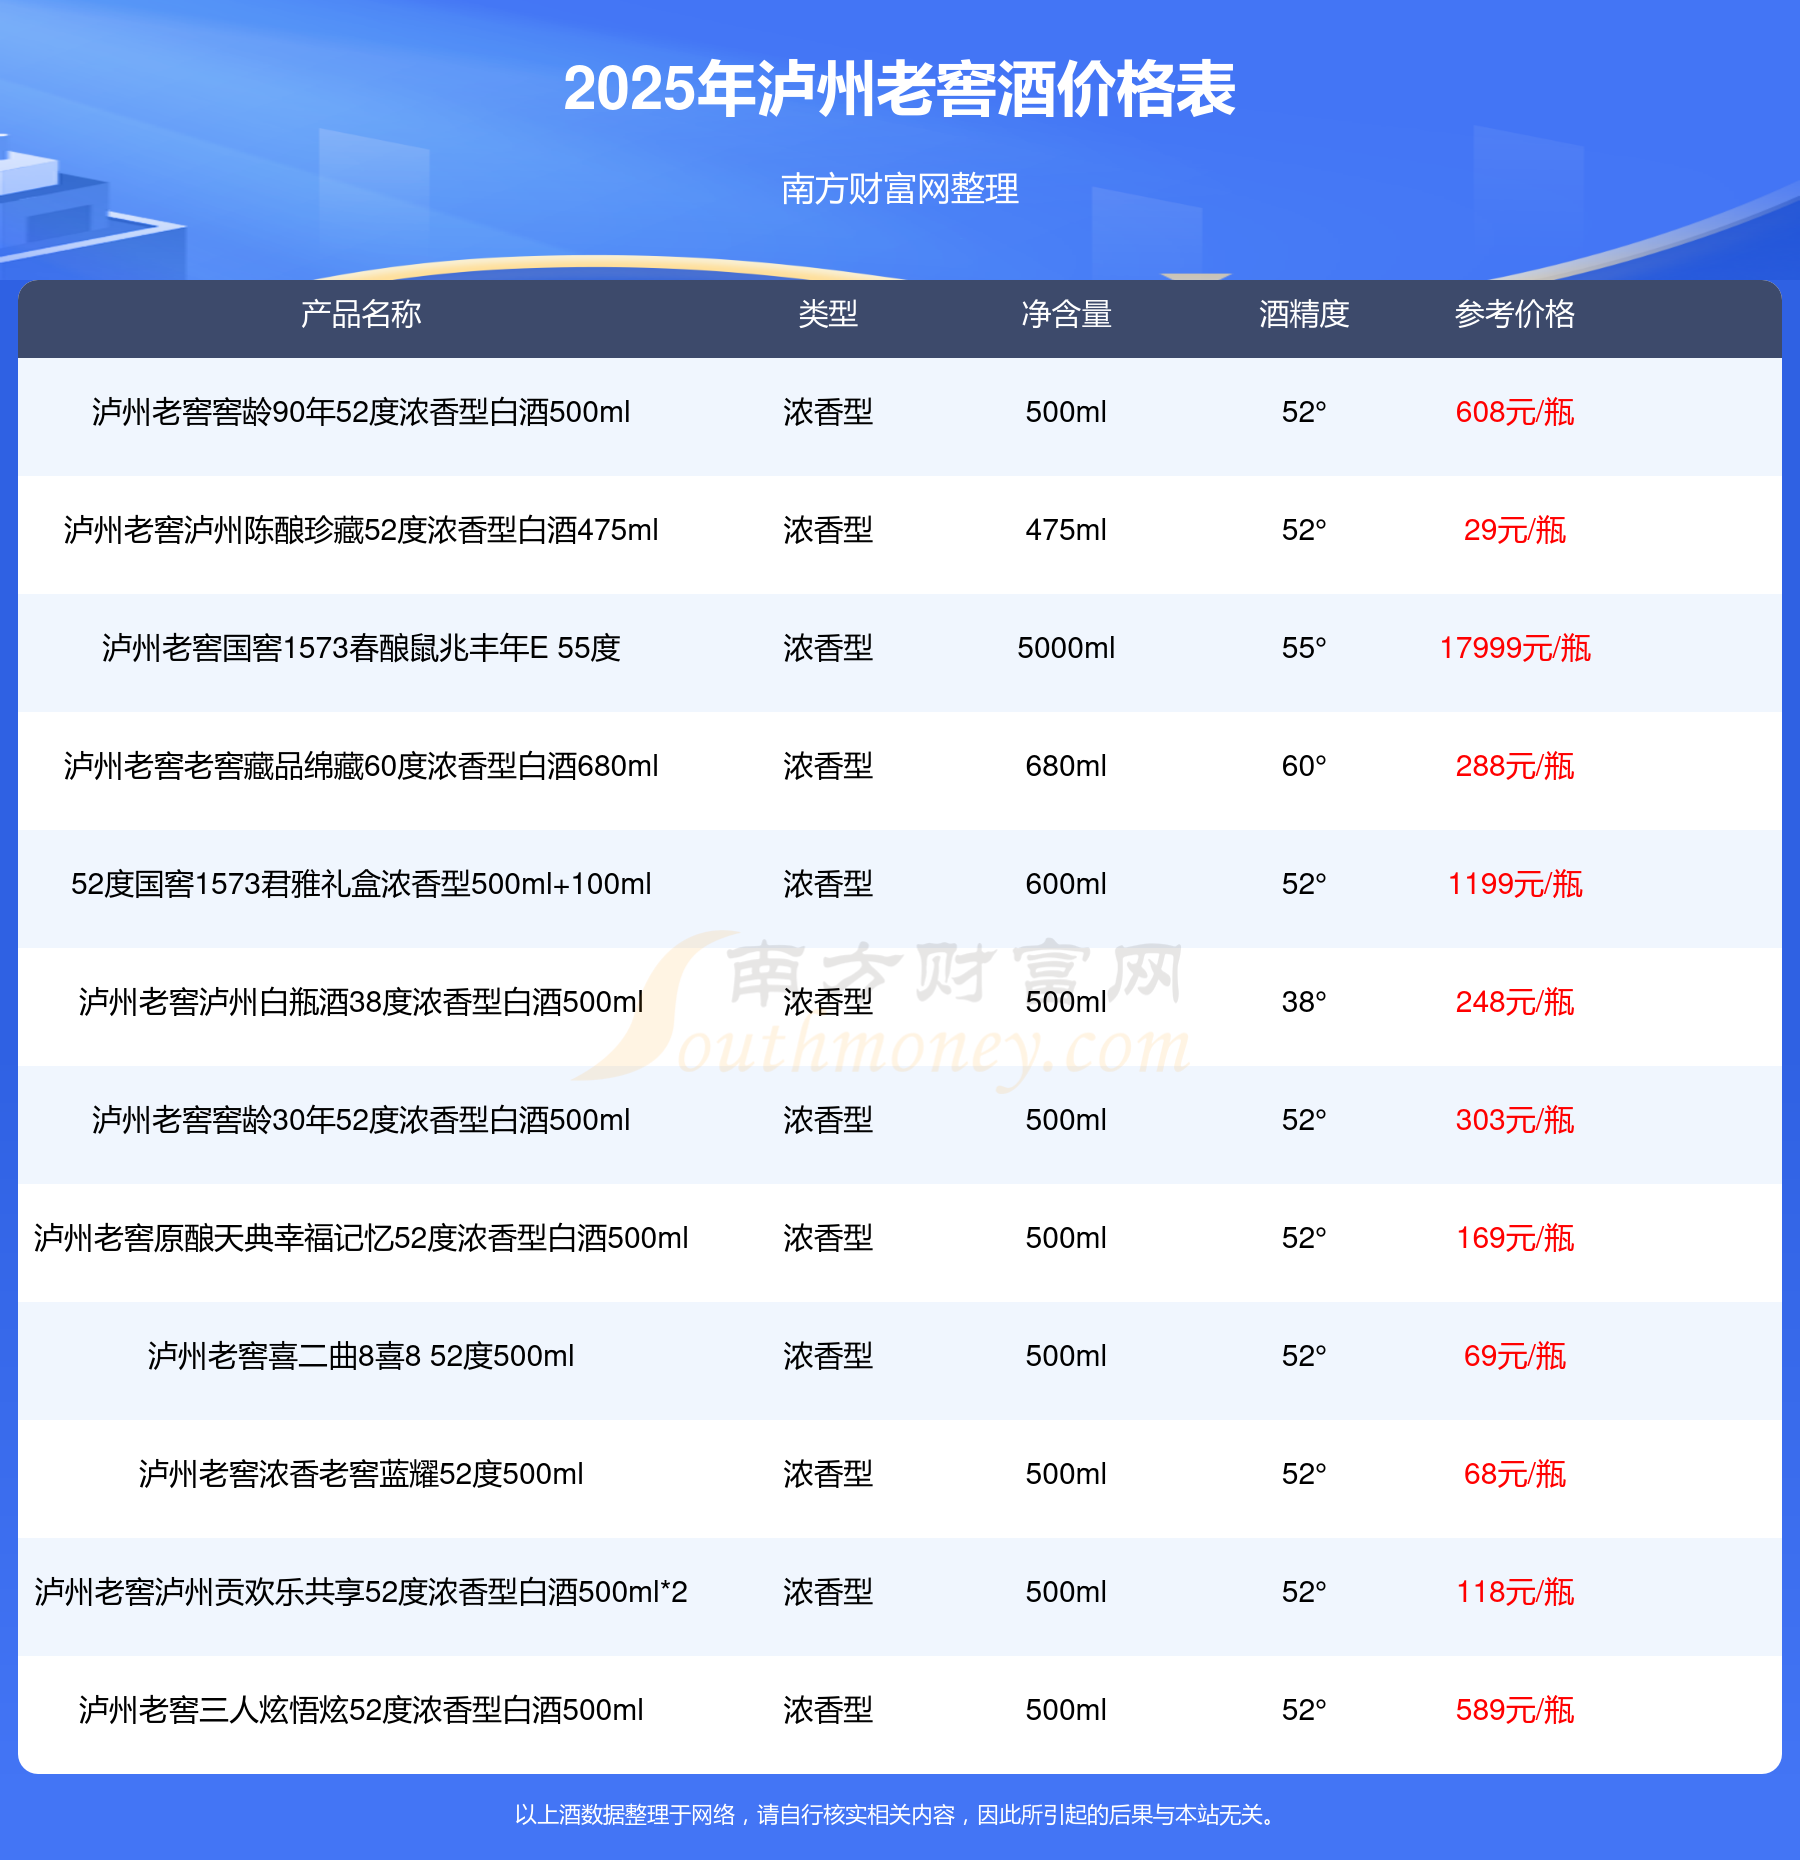The image size is (1800, 1860).
Task: Select 浓香型 in the 泸州陈酿珍藏 row
Action: [x=828, y=530]
